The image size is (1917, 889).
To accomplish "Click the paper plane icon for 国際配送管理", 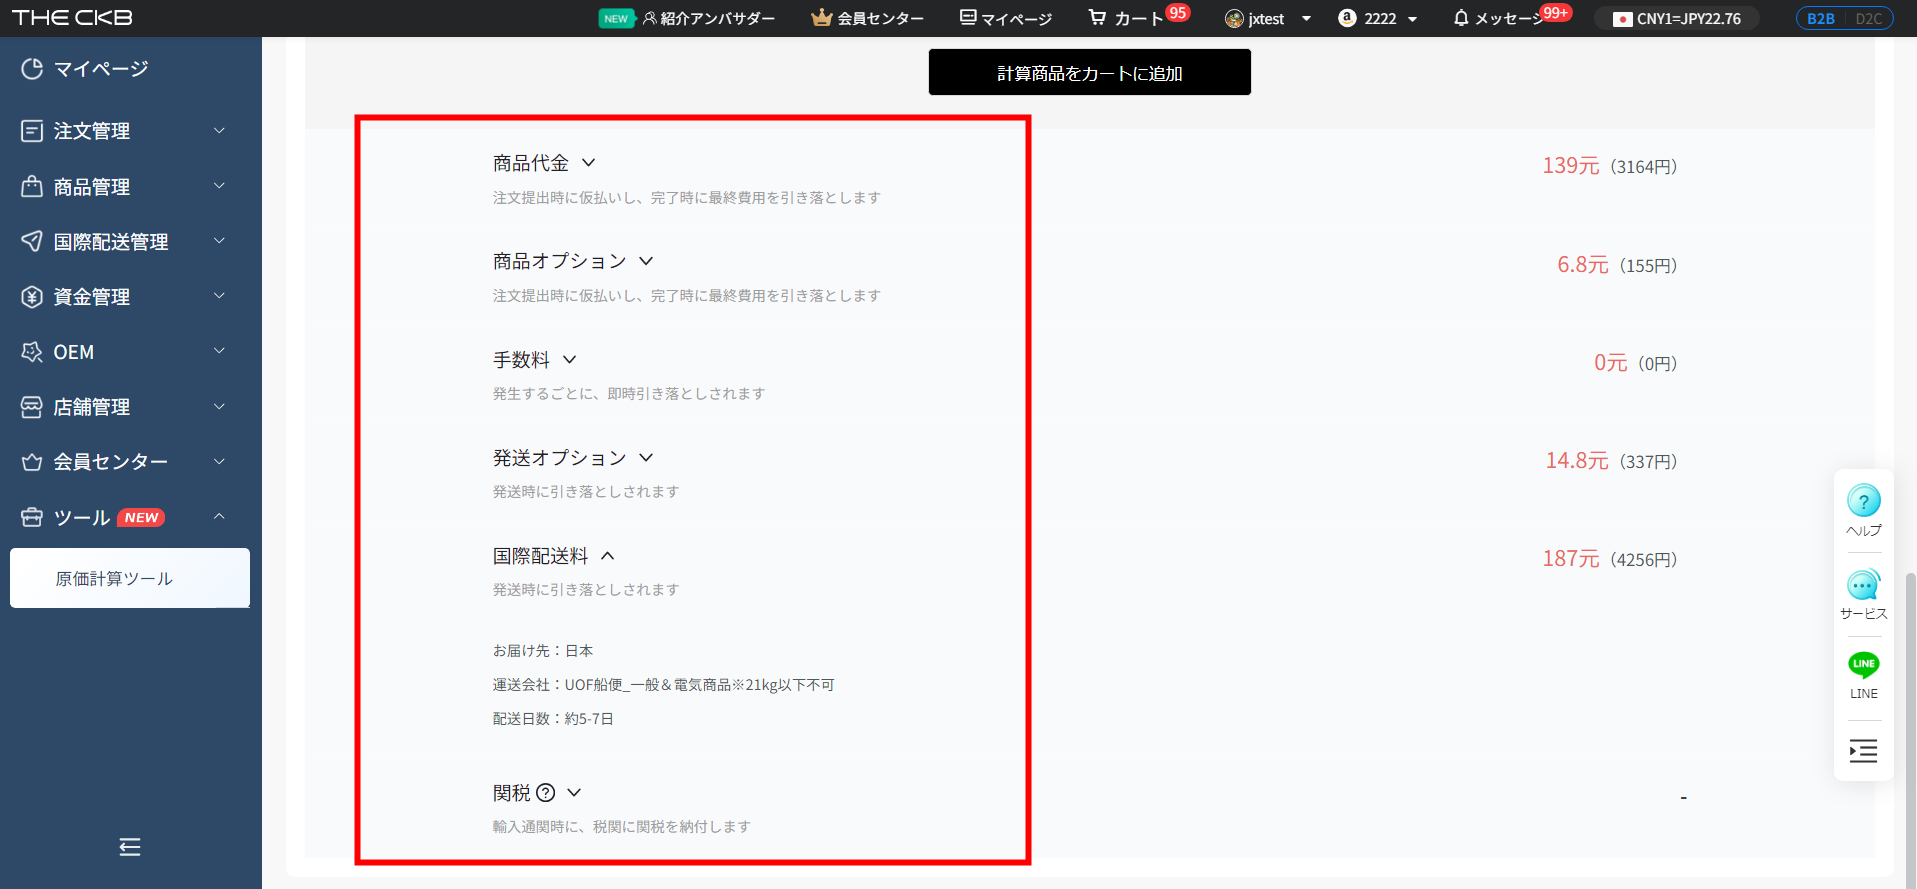I will pyautogui.click(x=32, y=241).
